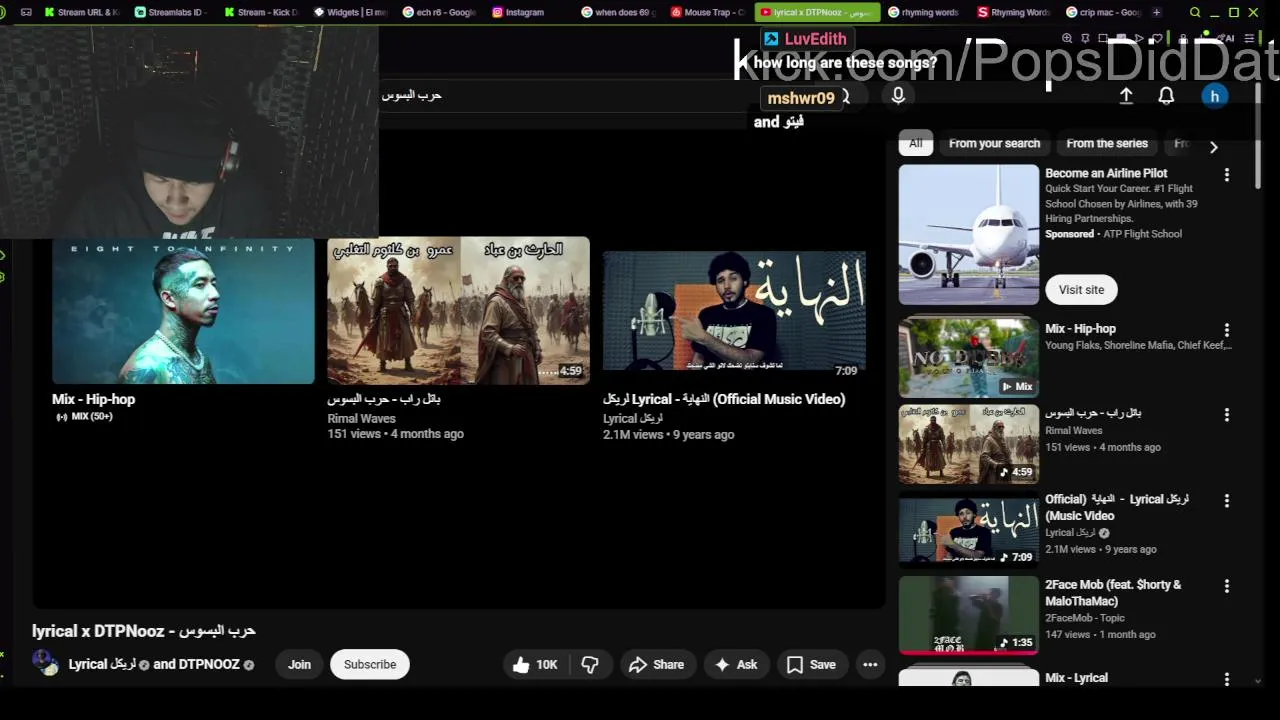Open options for sidebar Lyrical music video
This screenshot has height=720, width=1280.
pyautogui.click(x=1227, y=500)
